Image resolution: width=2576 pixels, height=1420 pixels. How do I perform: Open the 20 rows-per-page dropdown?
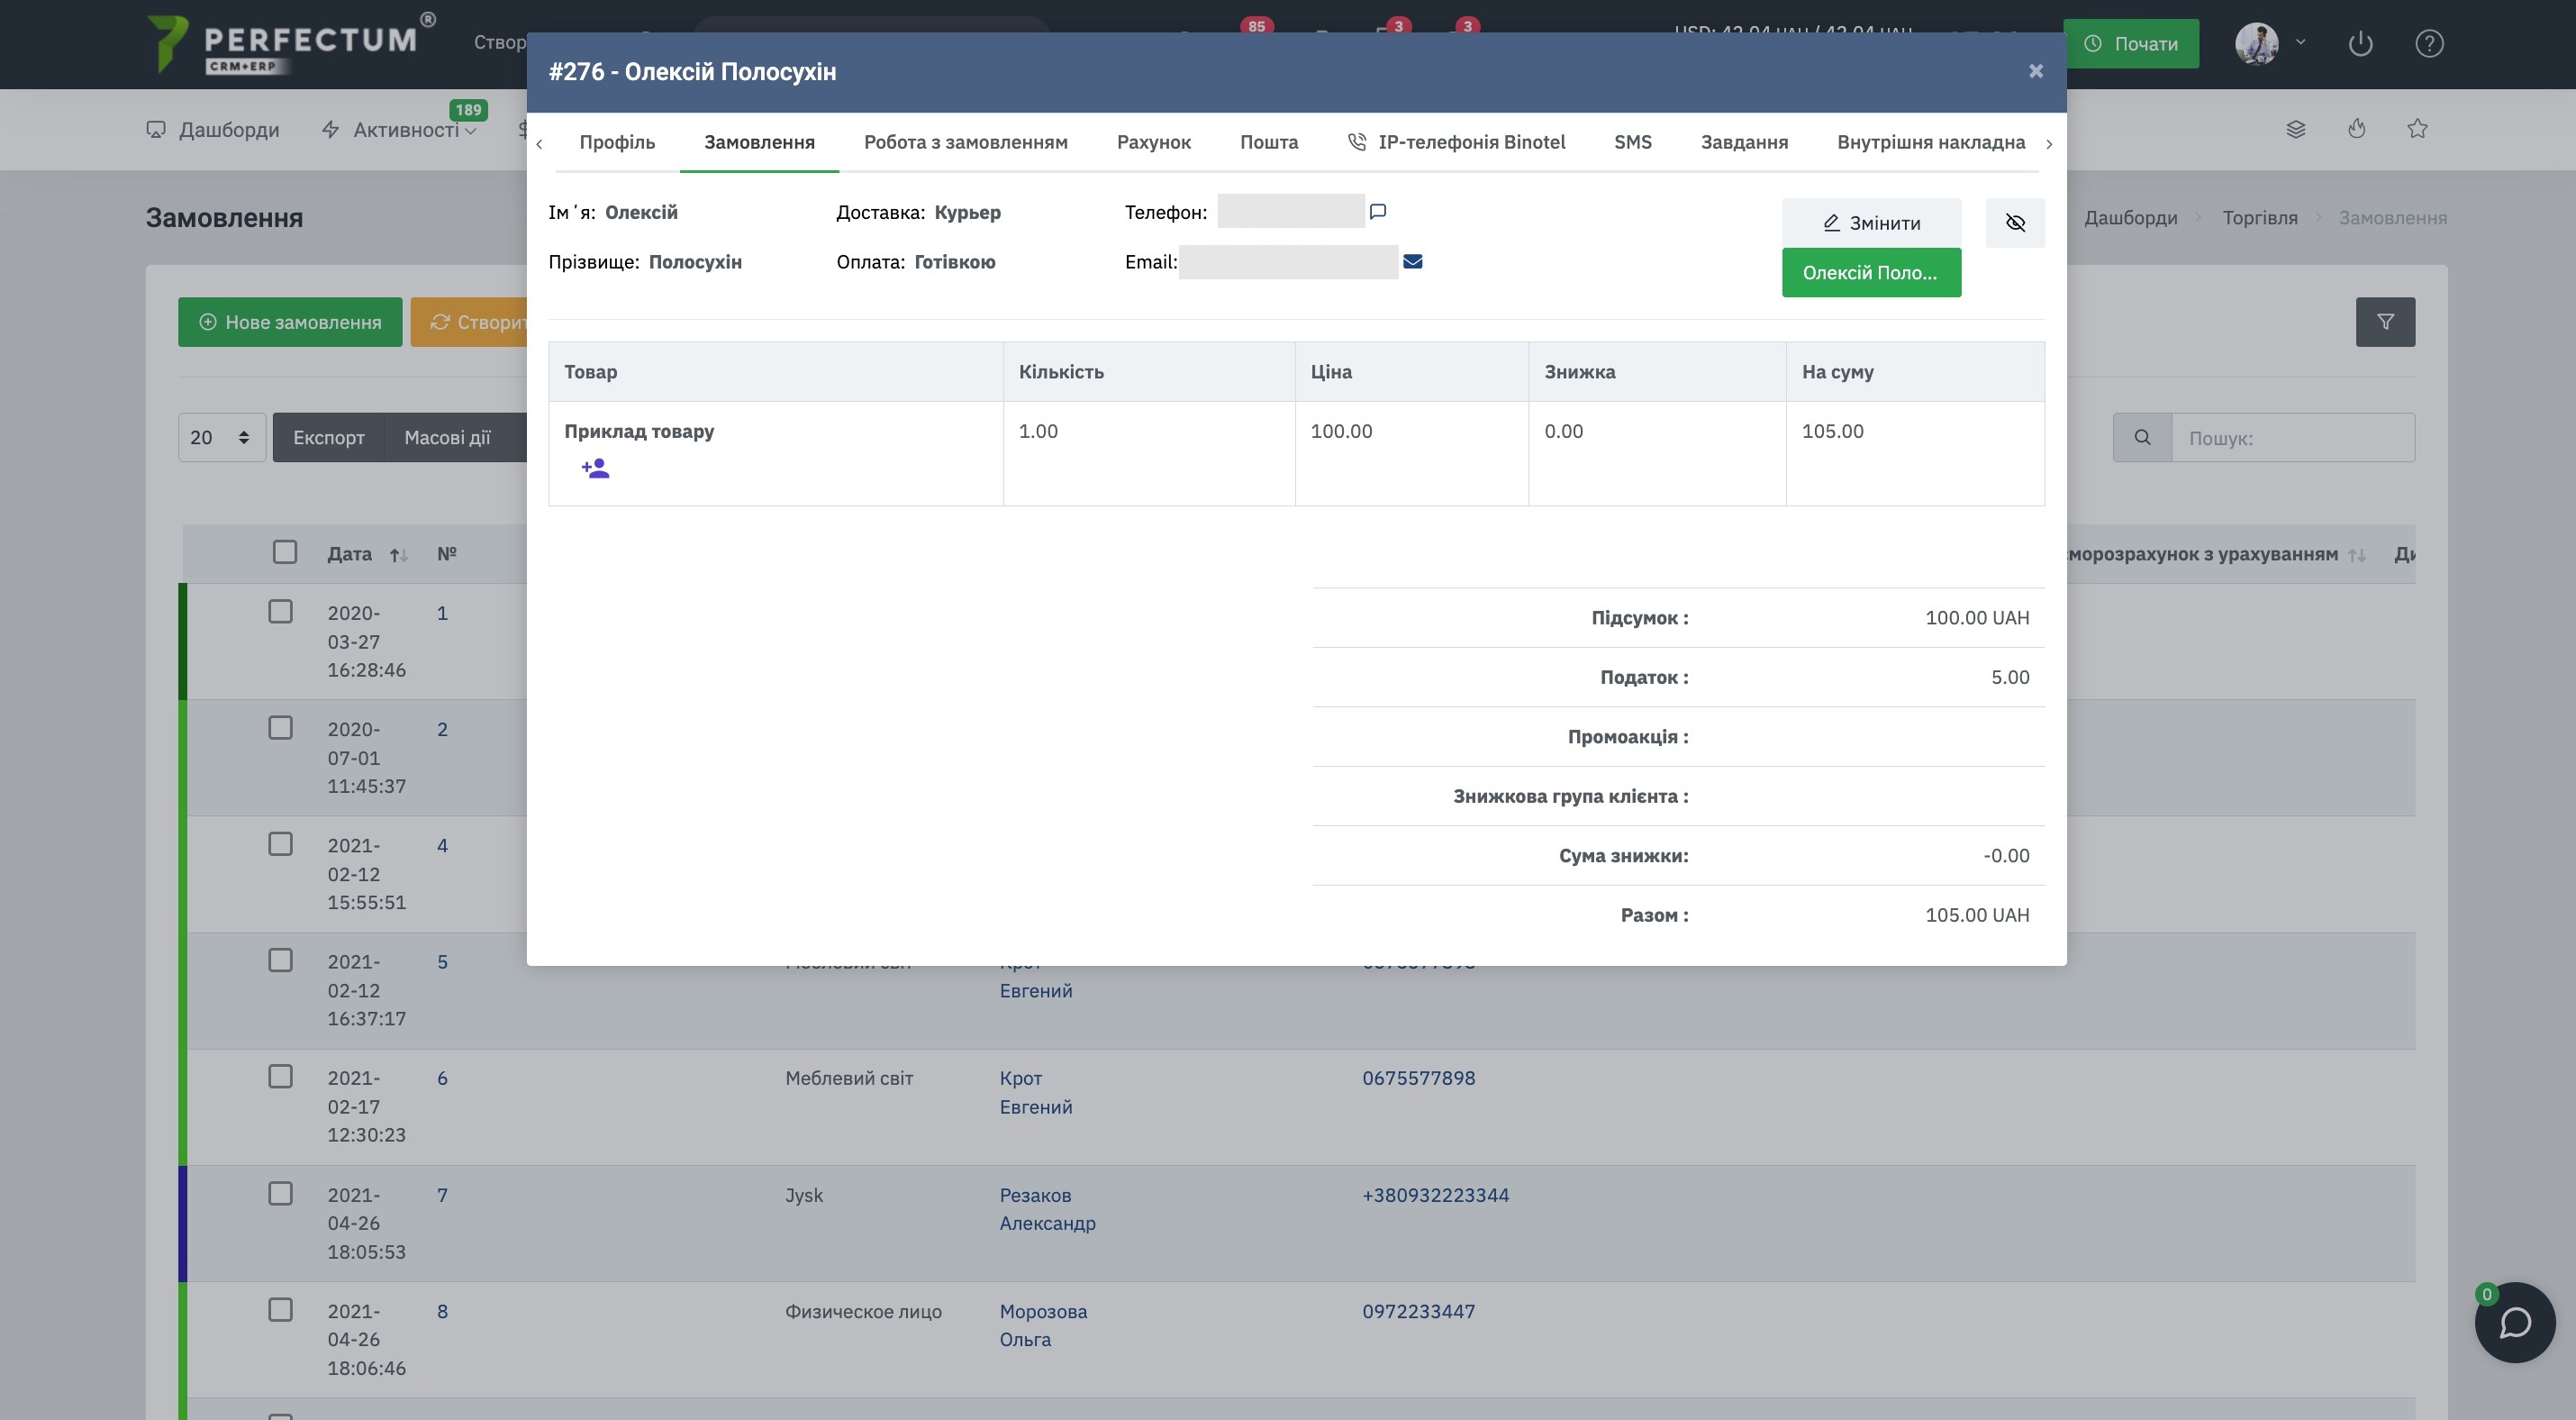222,438
